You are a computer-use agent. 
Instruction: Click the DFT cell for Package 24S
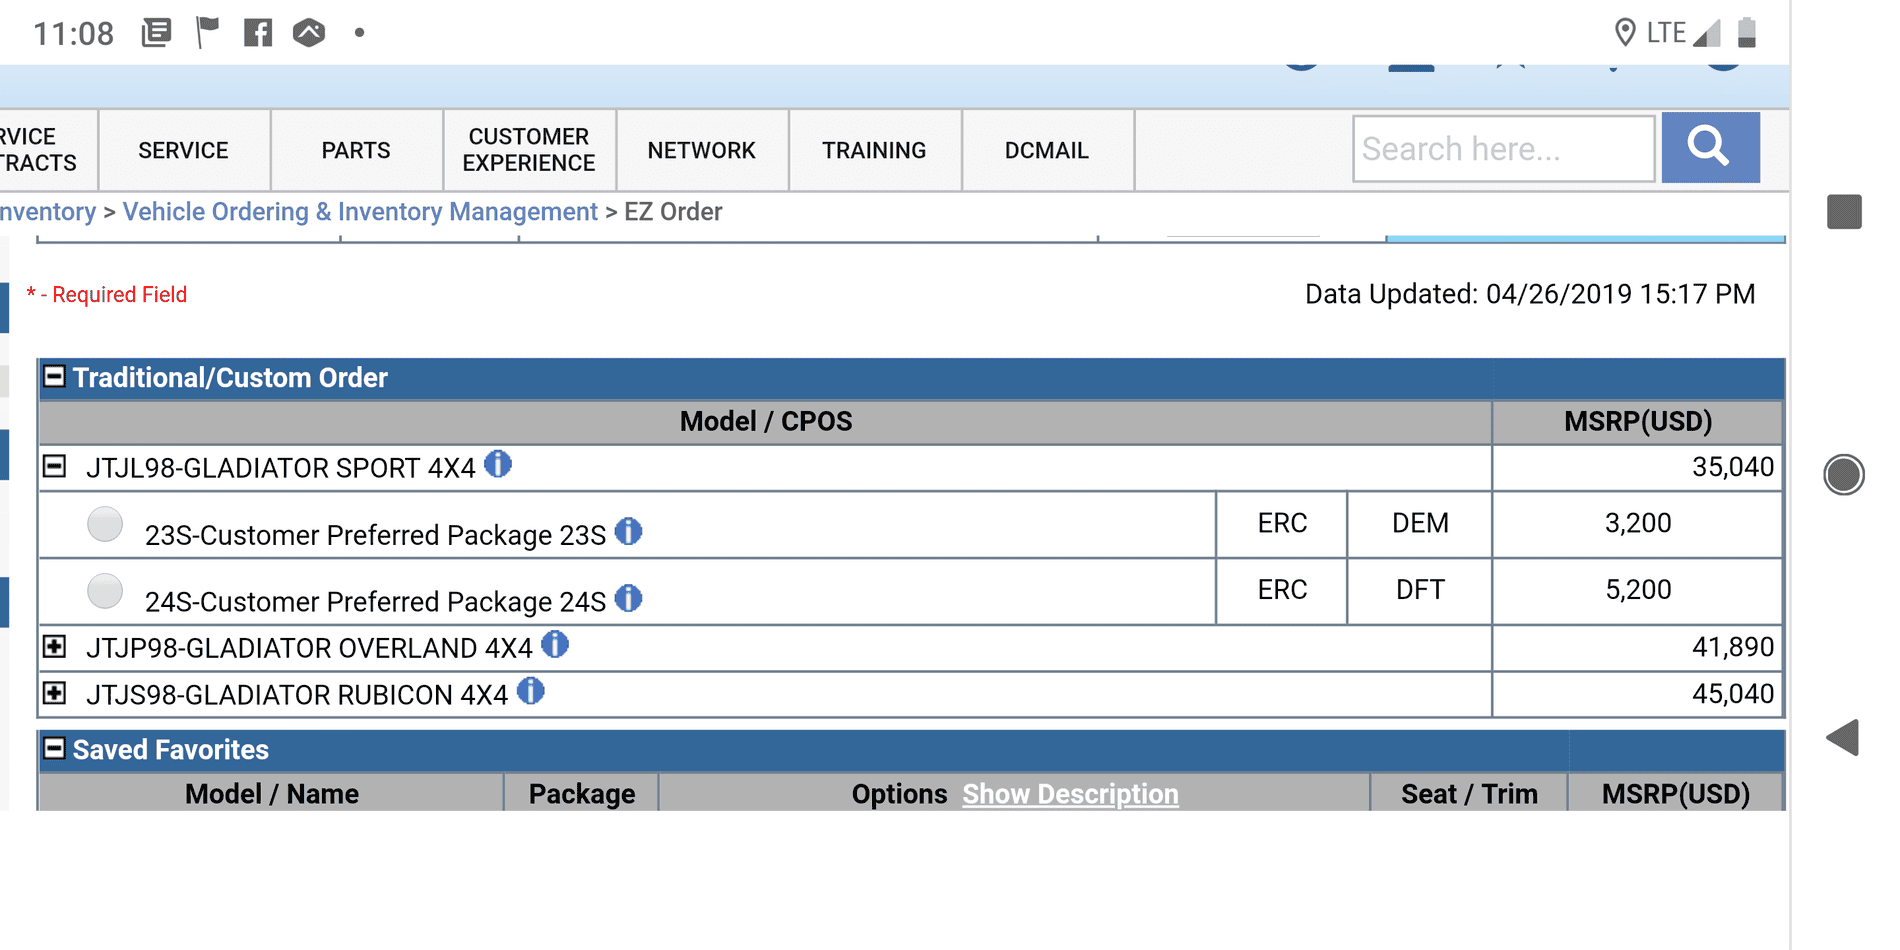point(1420,590)
